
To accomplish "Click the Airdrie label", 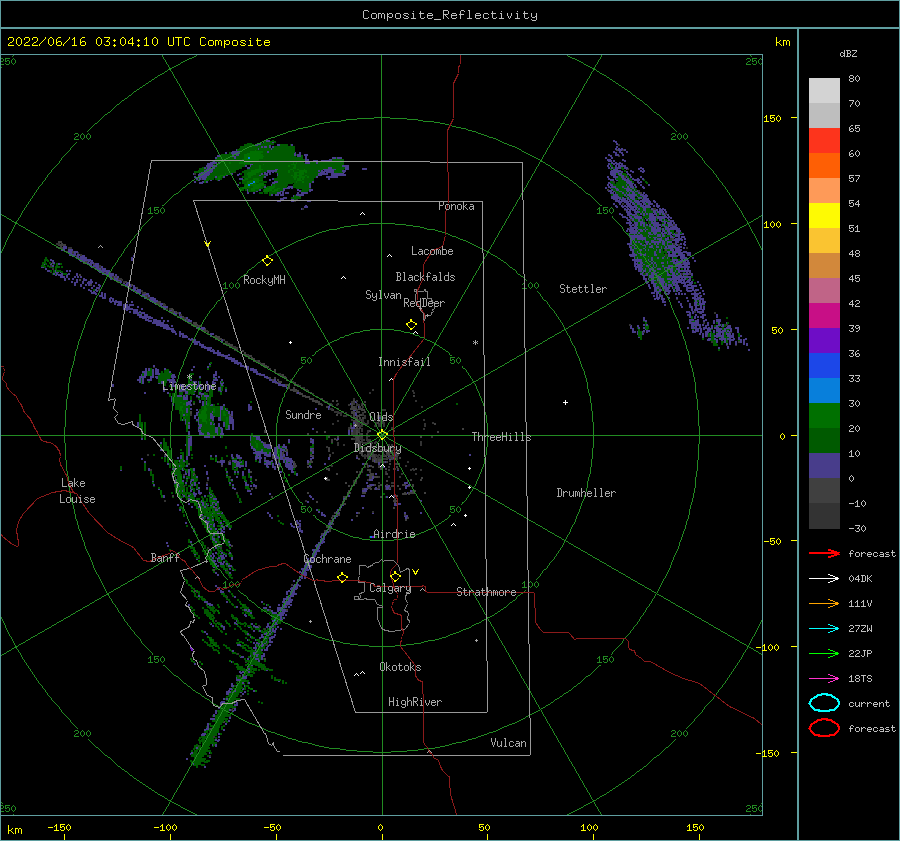I will (x=394, y=534).
